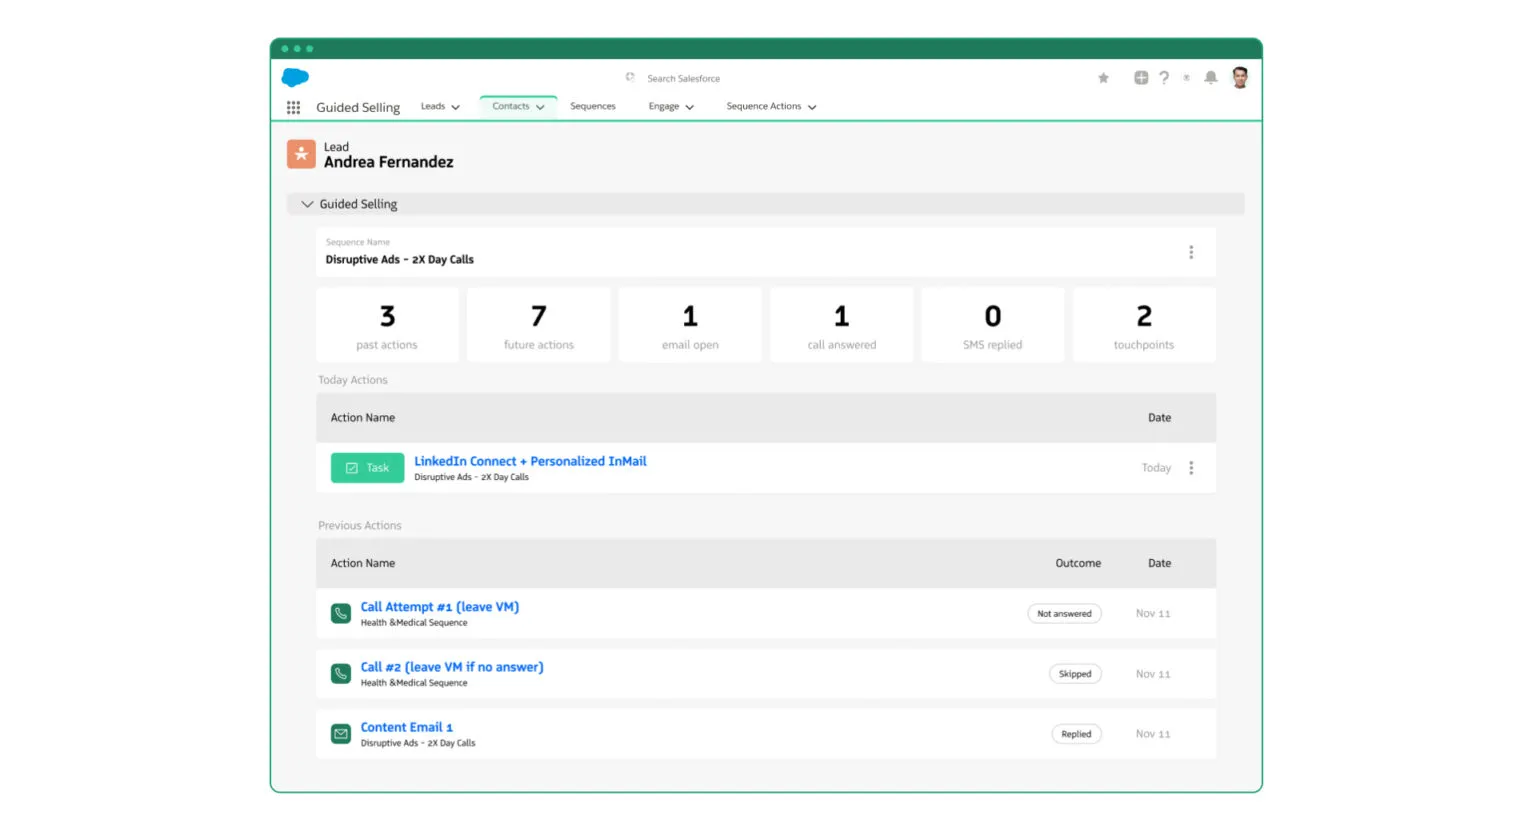Image resolution: width=1536 pixels, height=832 pixels.
Task: Open the user profile avatar
Action: tap(1240, 78)
